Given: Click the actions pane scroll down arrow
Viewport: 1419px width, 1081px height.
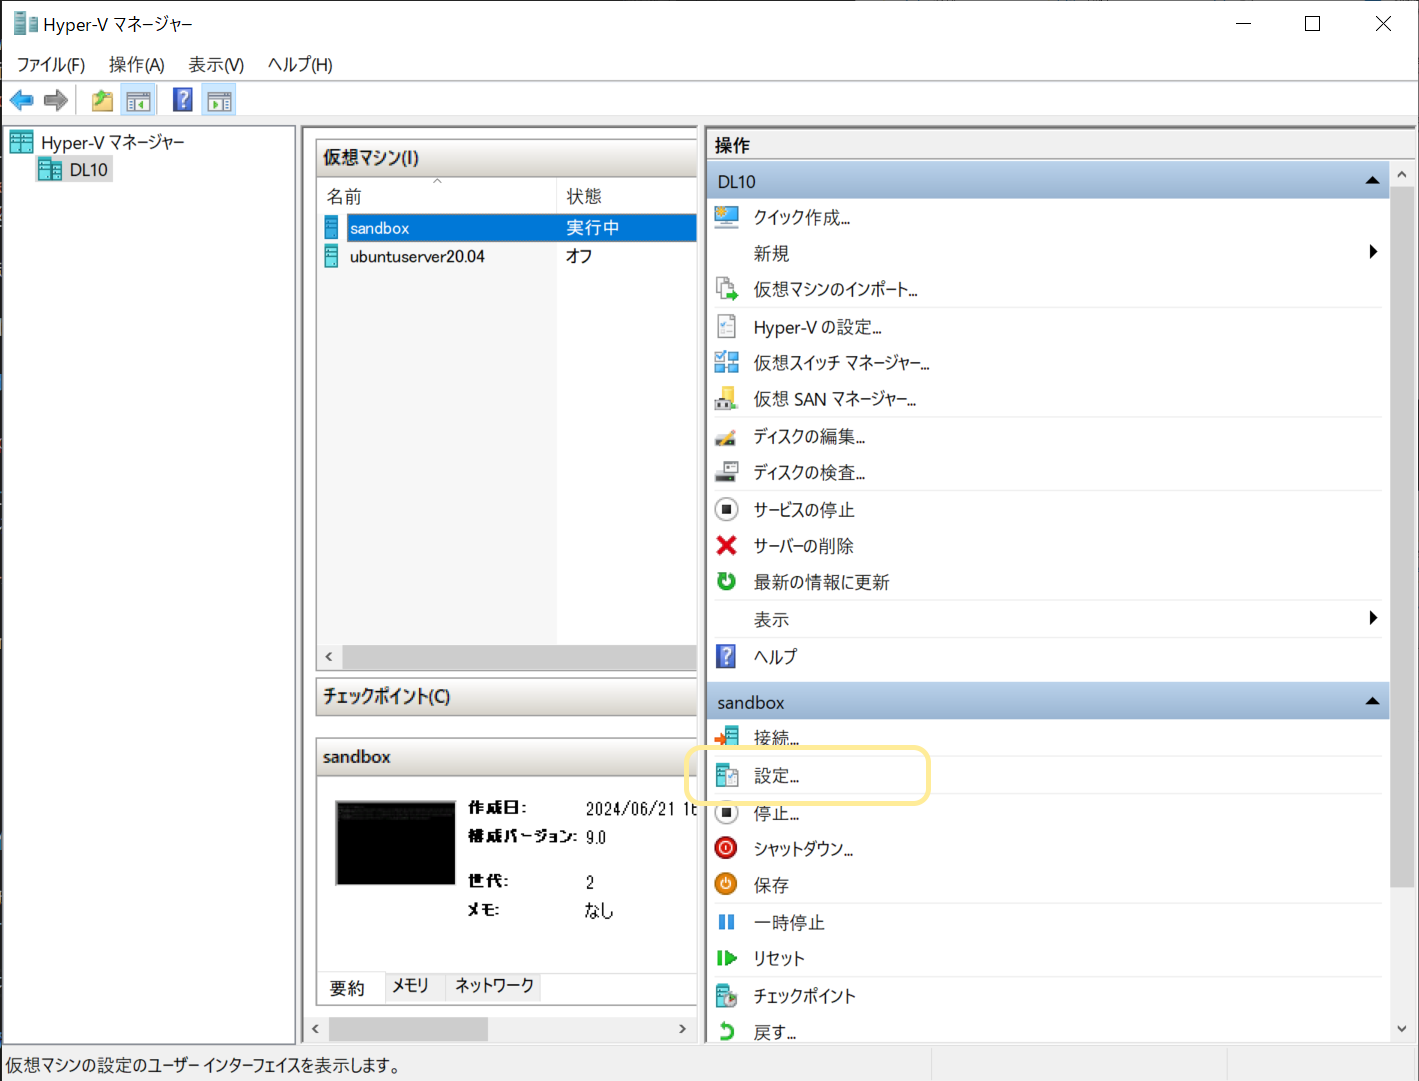Looking at the screenshot, I should [x=1401, y=1028].
